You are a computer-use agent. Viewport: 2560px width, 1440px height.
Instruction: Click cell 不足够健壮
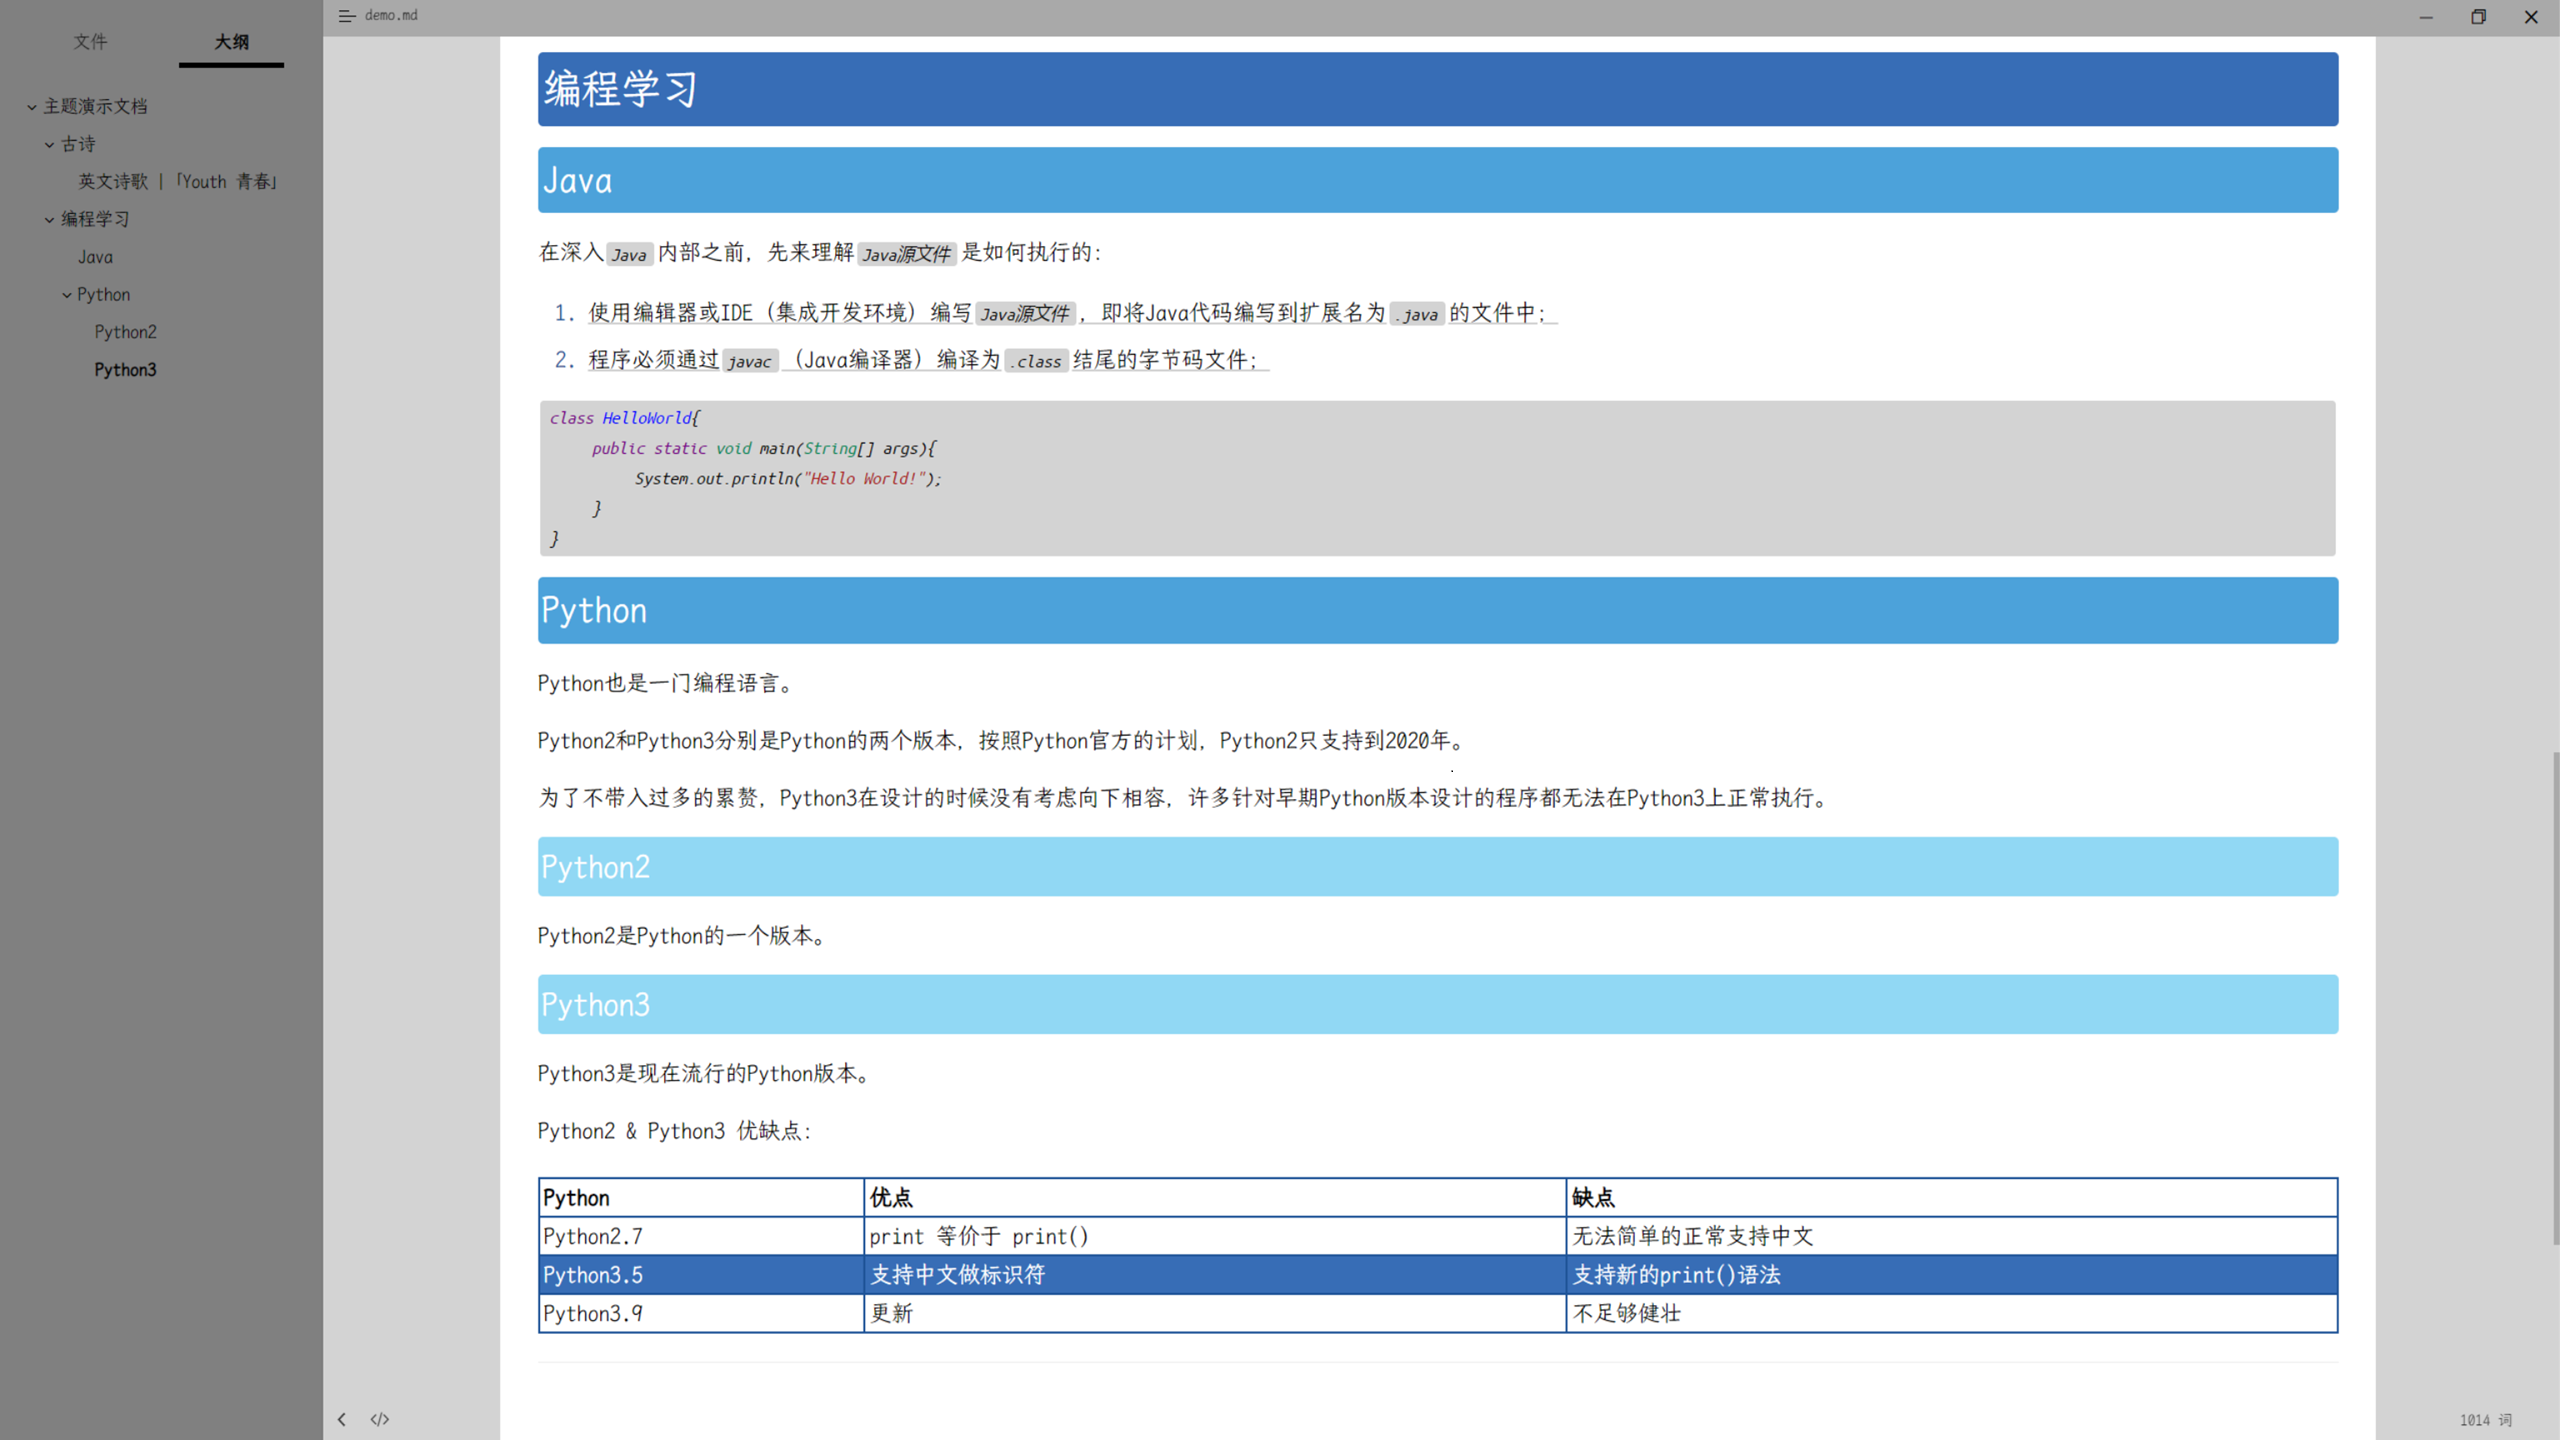click(x=1952, y=1313)
